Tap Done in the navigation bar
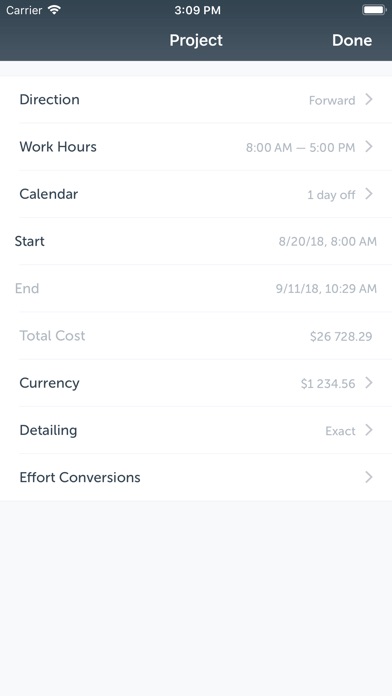 (x=352, y=40)
